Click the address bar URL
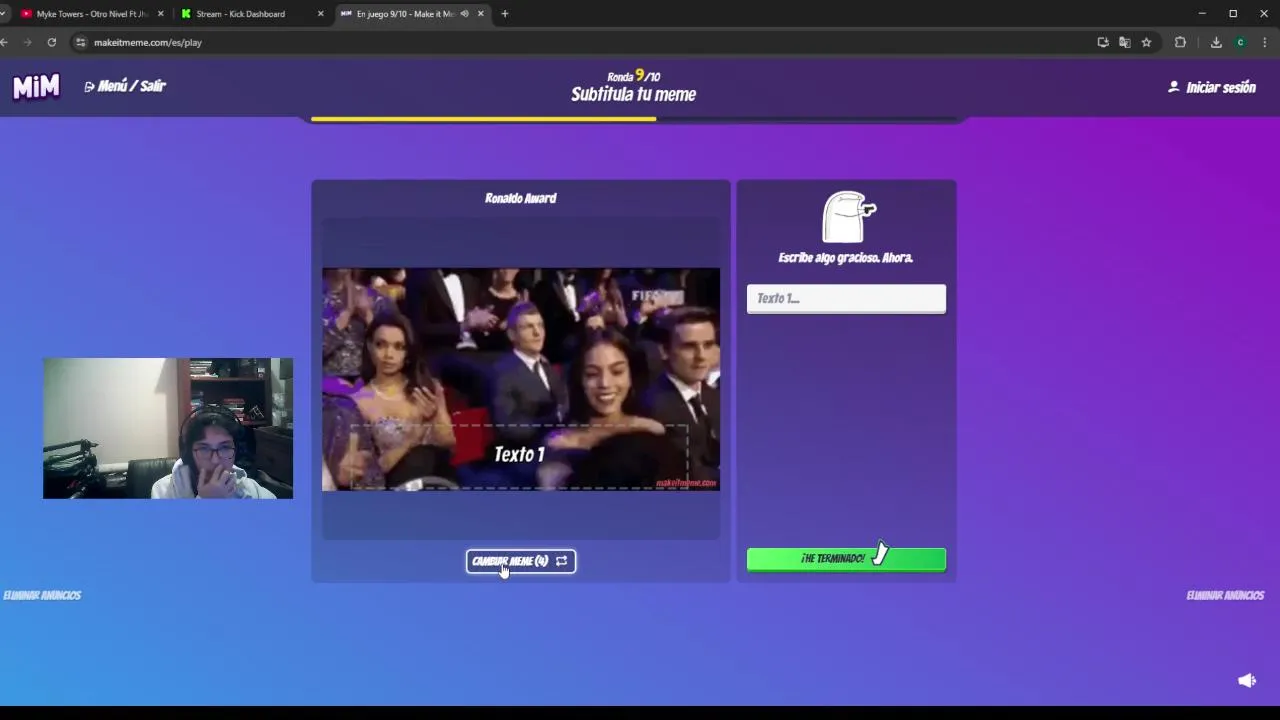1280x720 pixels. pos(148,43)
